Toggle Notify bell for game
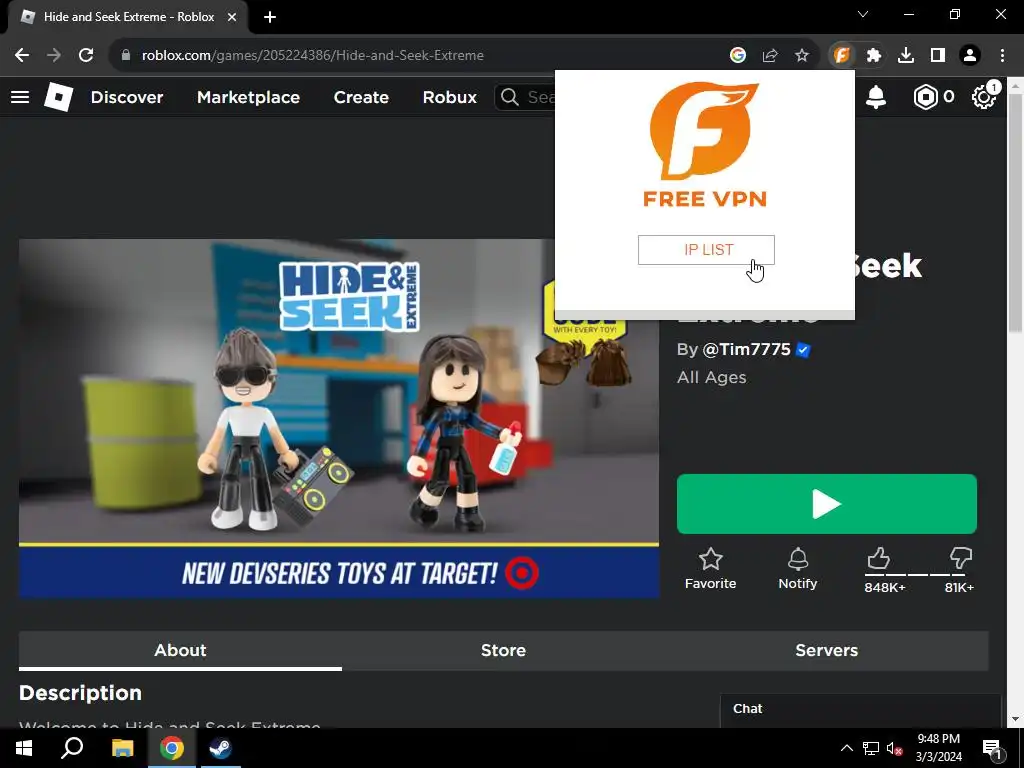The height and width of the screenshot is (768, 1024). (x=798, y=569)
